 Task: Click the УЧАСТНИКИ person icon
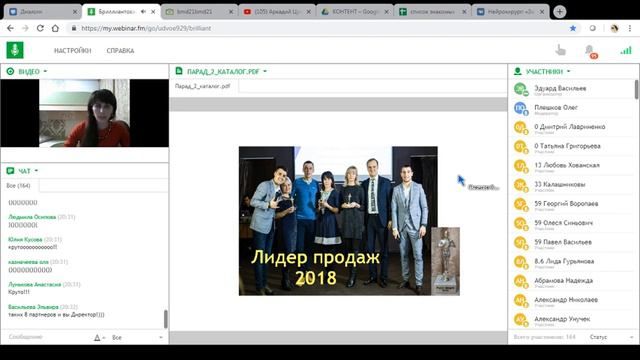coord(518,71)
